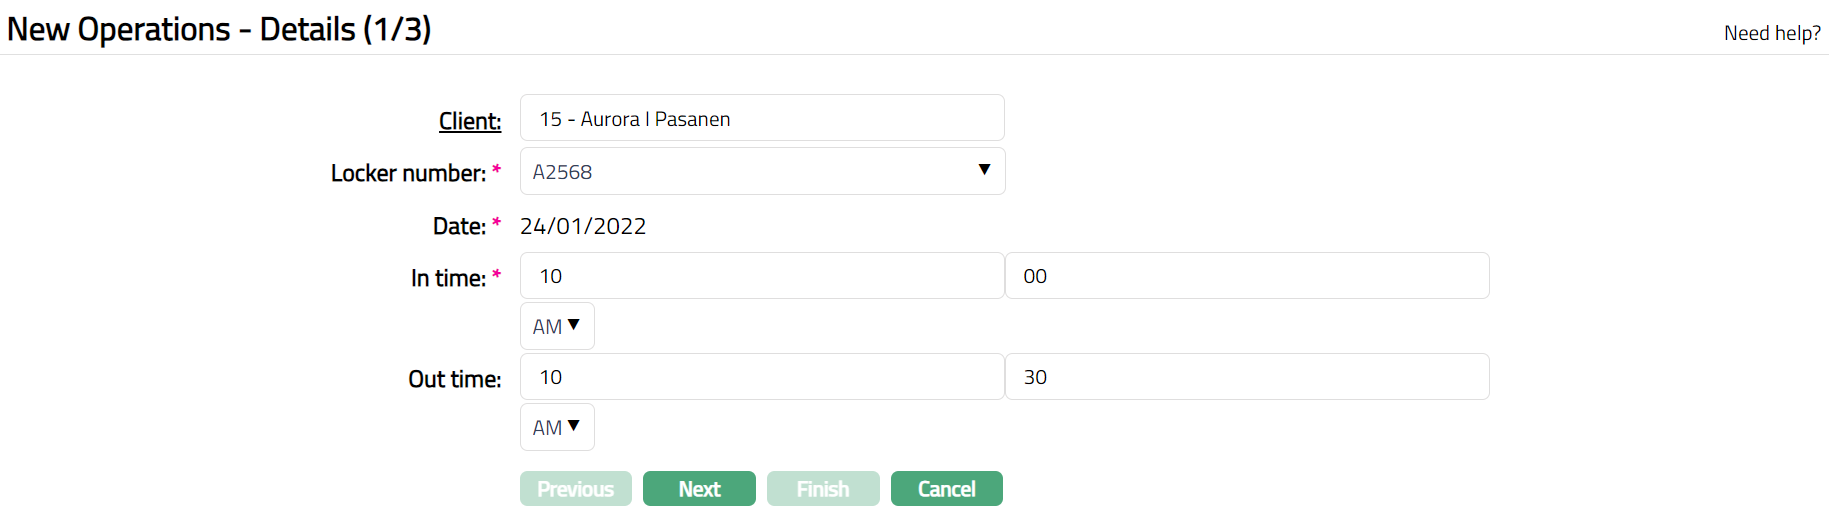Click the Out time hour field

761,377
